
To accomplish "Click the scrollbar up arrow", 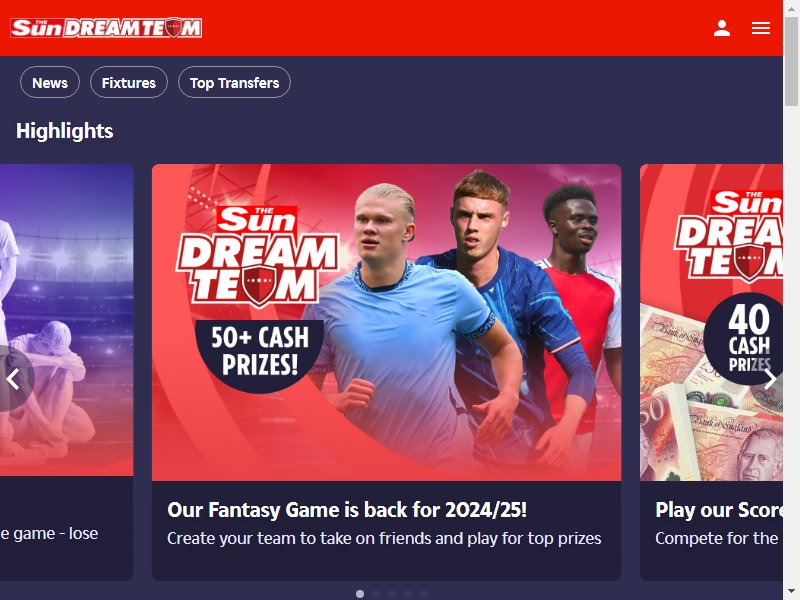I will click(x=791, y=7).
